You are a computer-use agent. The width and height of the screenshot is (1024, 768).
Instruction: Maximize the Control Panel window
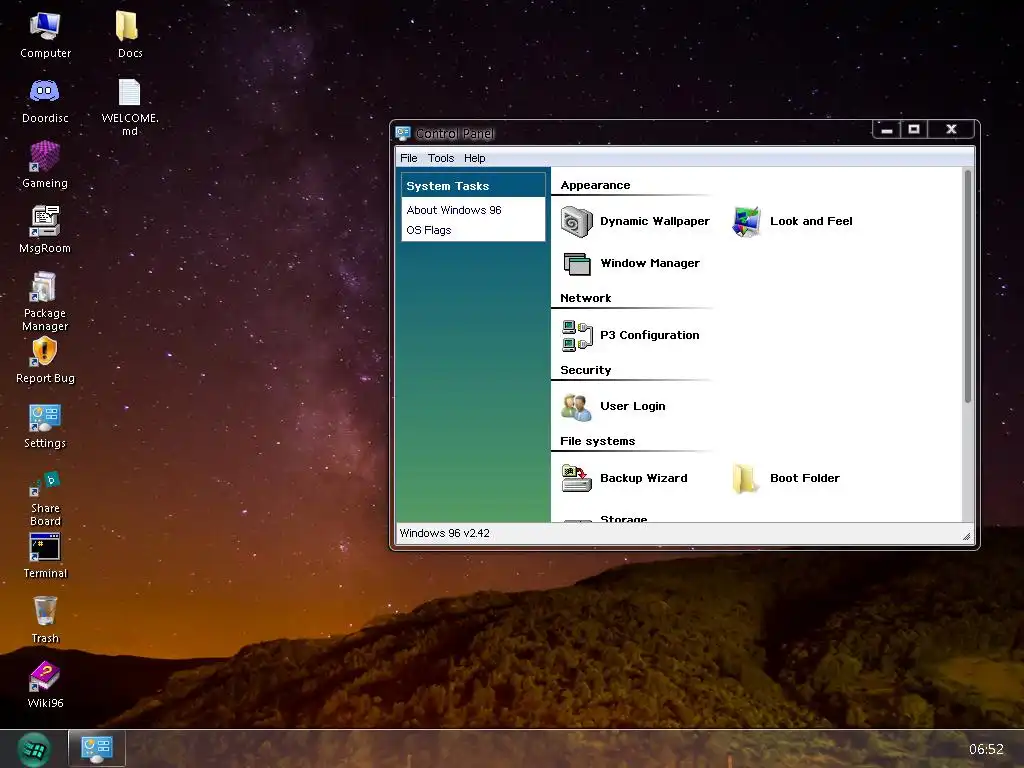914,129
